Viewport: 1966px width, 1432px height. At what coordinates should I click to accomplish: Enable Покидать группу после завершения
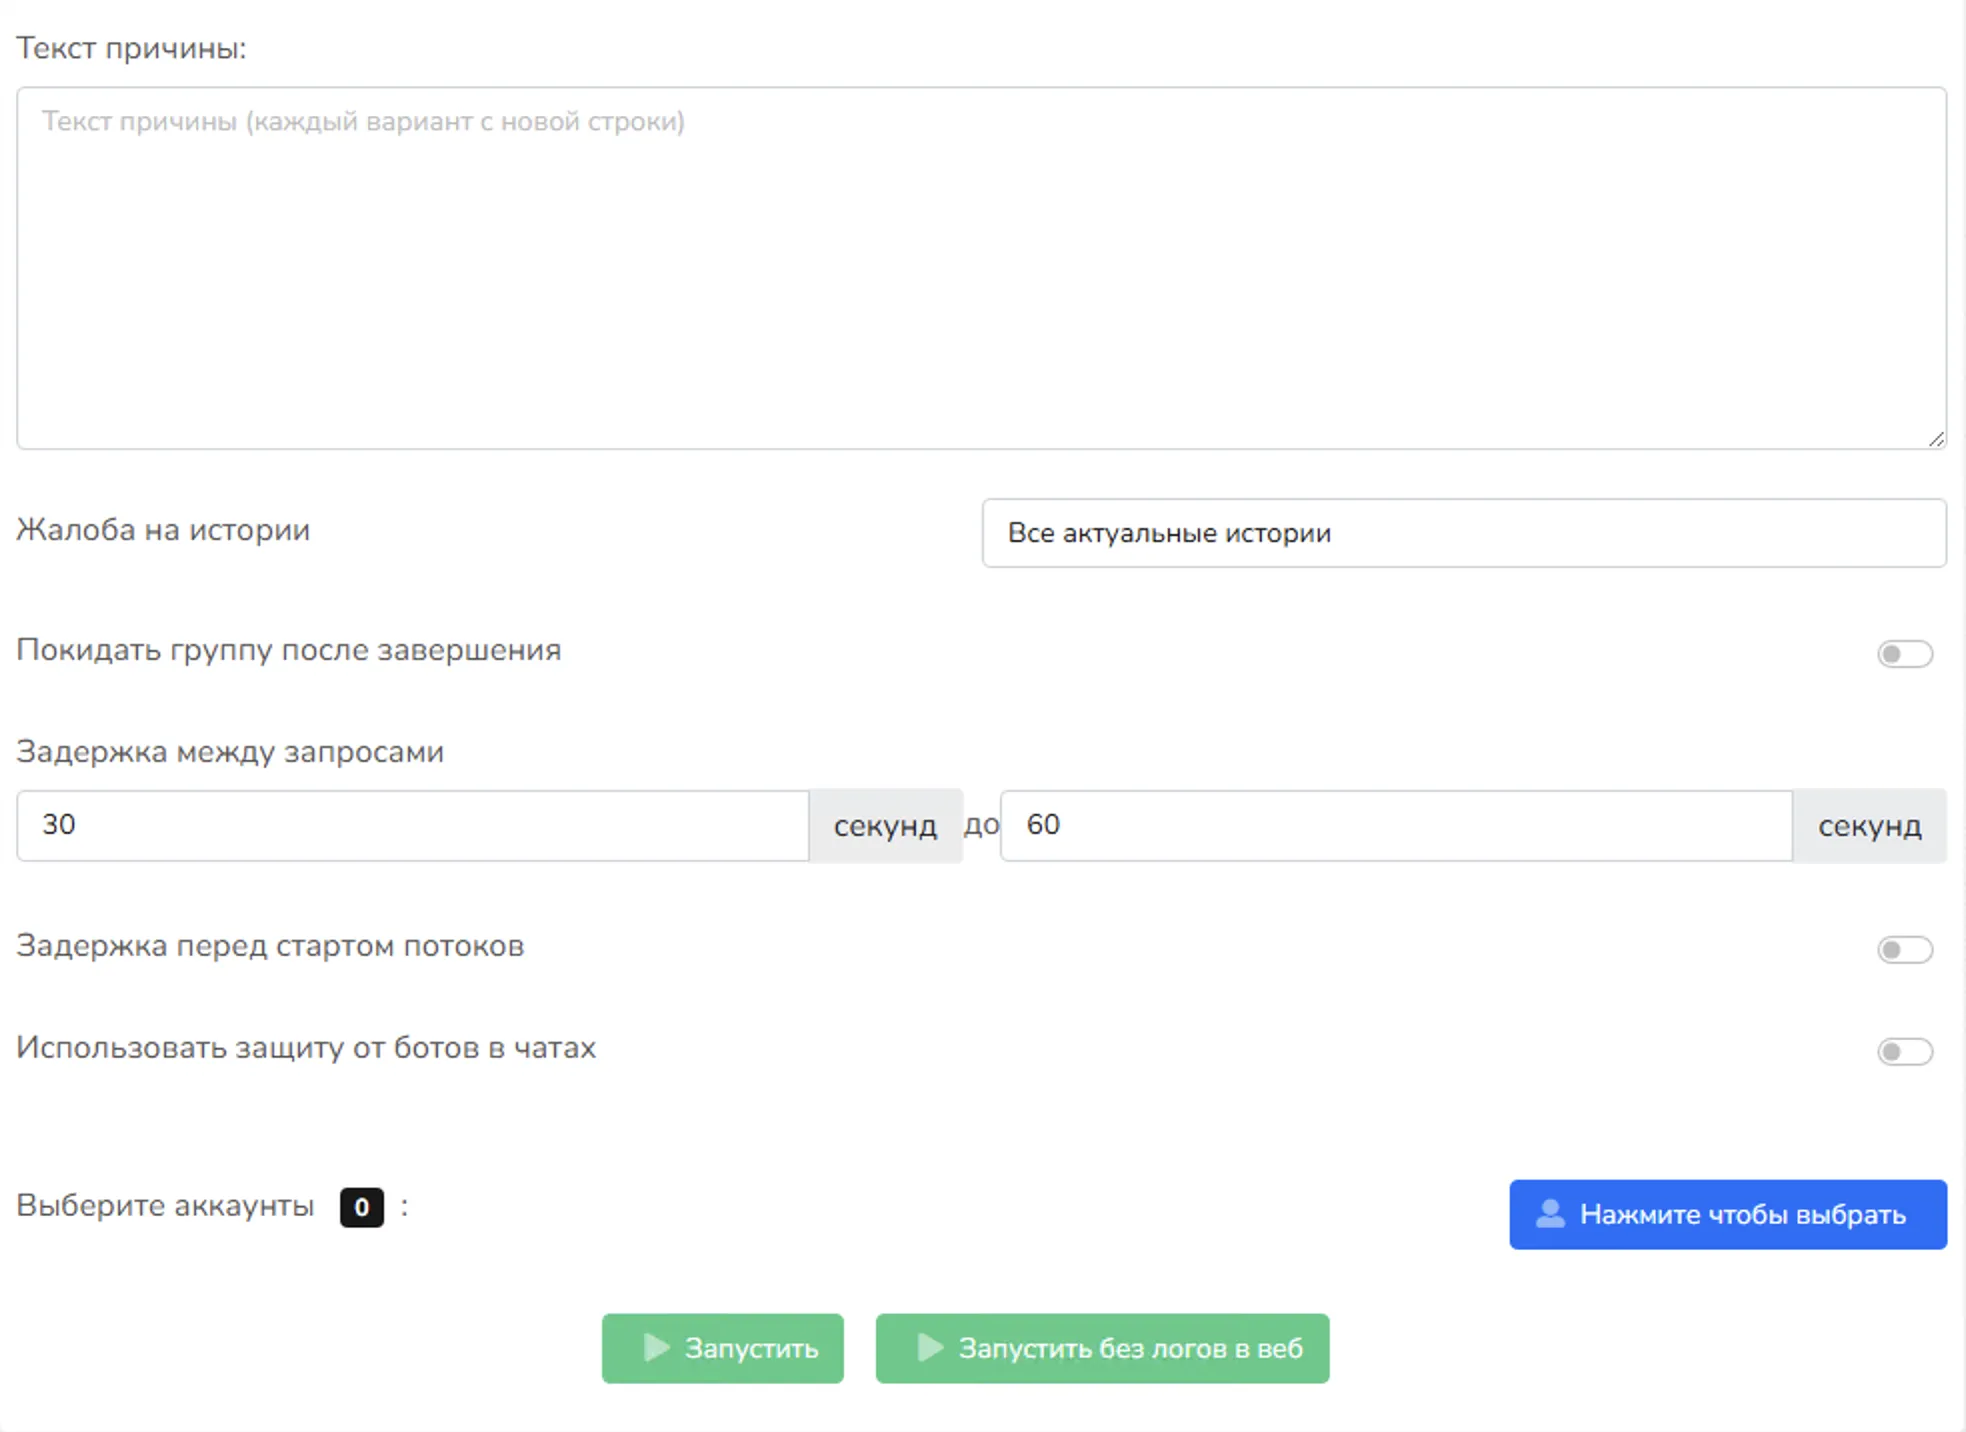tap(1904, 653)
